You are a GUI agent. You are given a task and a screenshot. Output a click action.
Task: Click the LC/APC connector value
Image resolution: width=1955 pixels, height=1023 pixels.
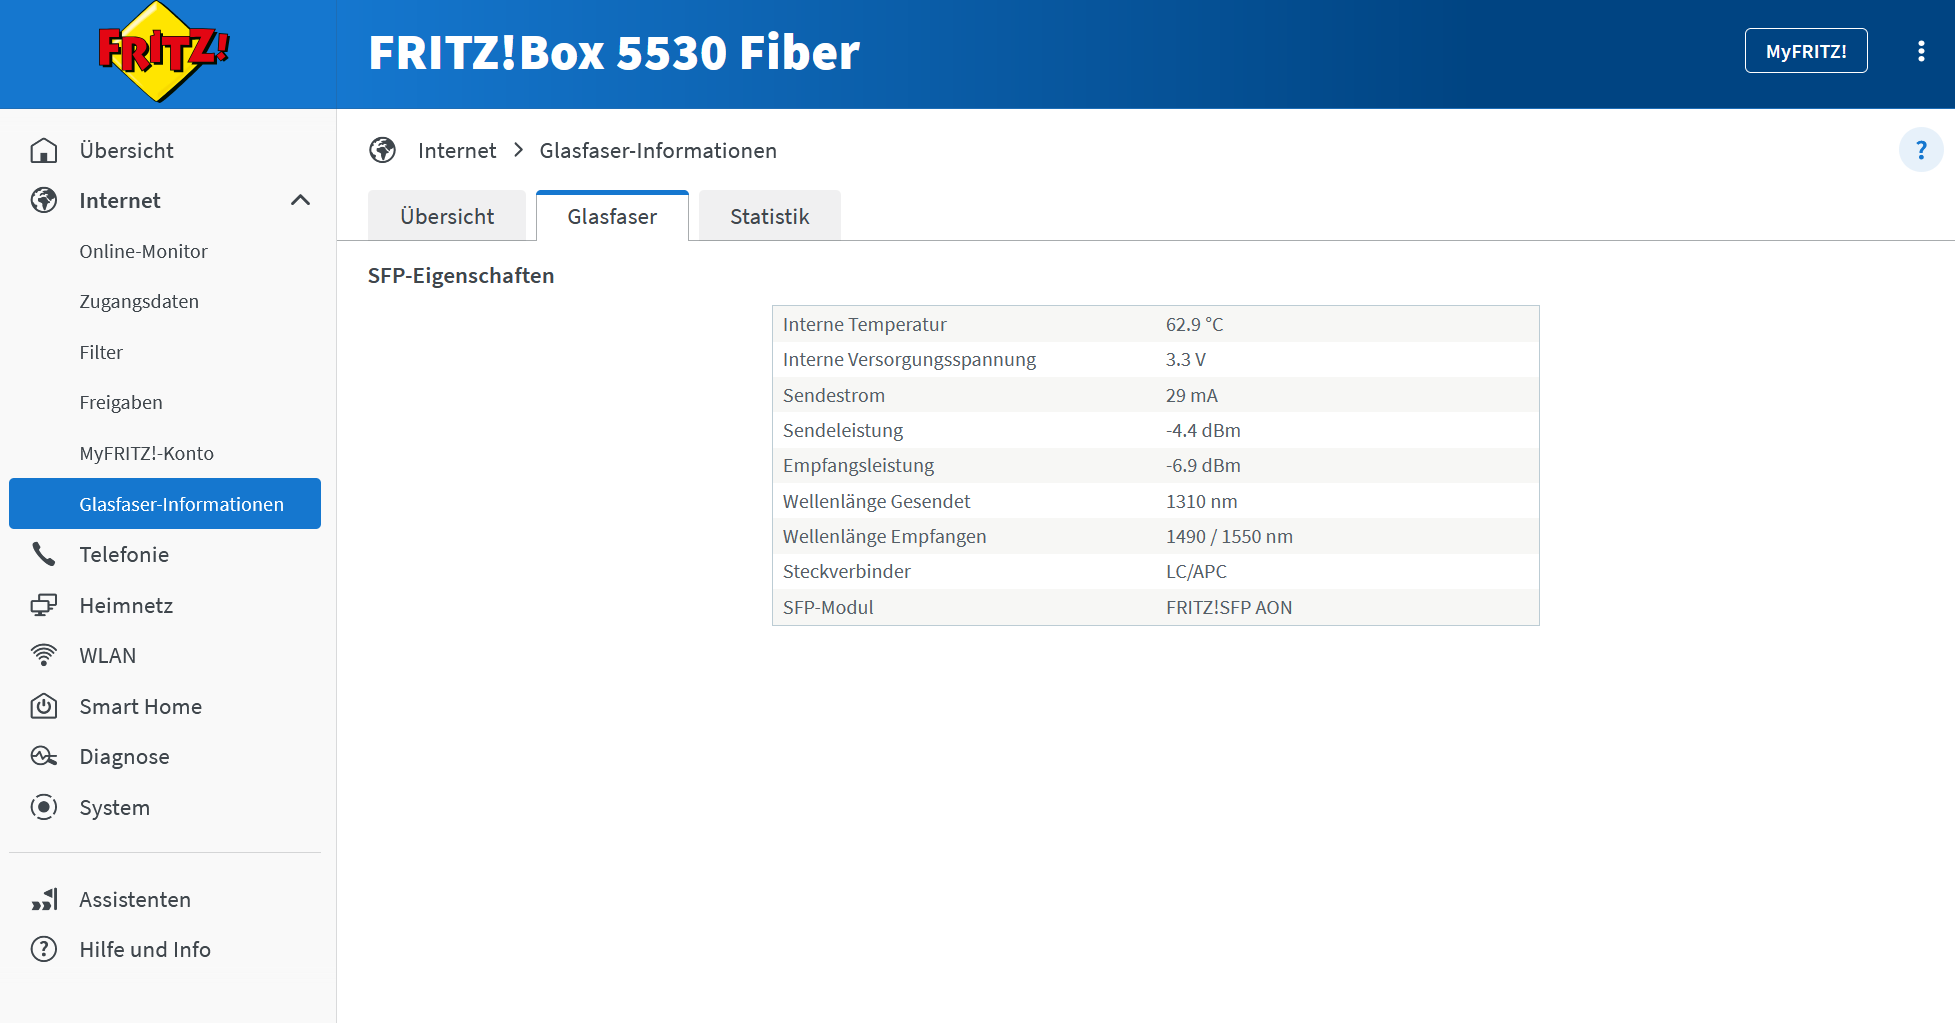(x=1196, y=571)
